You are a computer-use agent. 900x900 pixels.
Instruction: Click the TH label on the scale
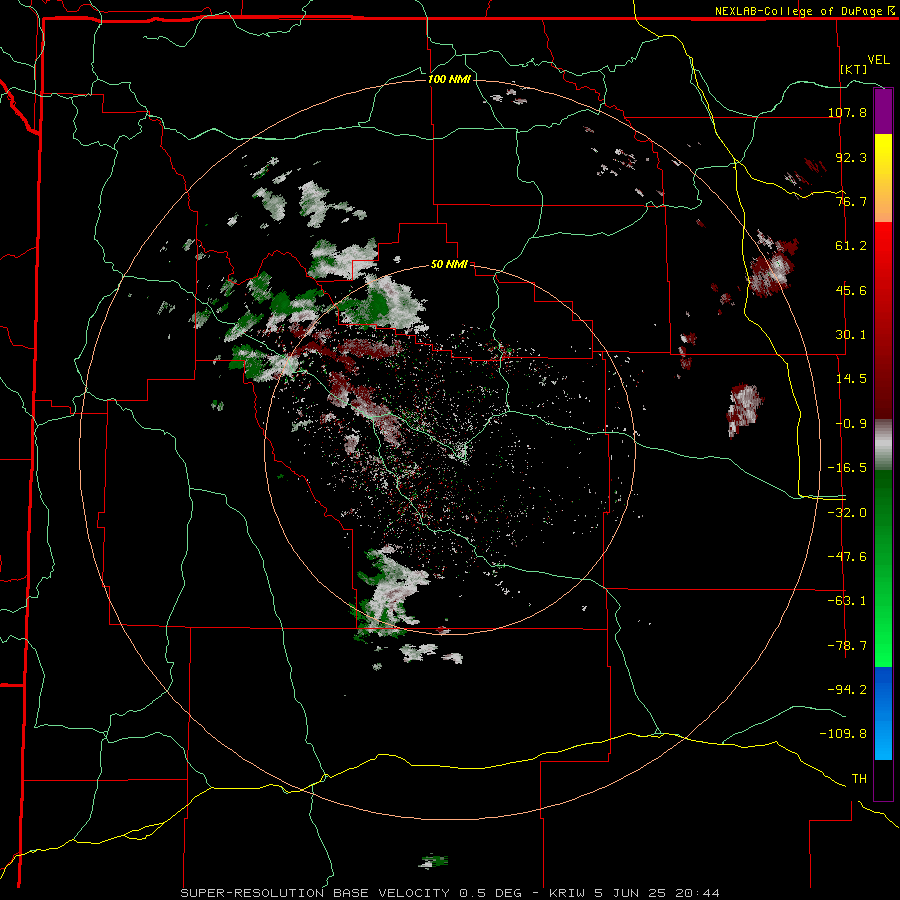coord(859,779)
